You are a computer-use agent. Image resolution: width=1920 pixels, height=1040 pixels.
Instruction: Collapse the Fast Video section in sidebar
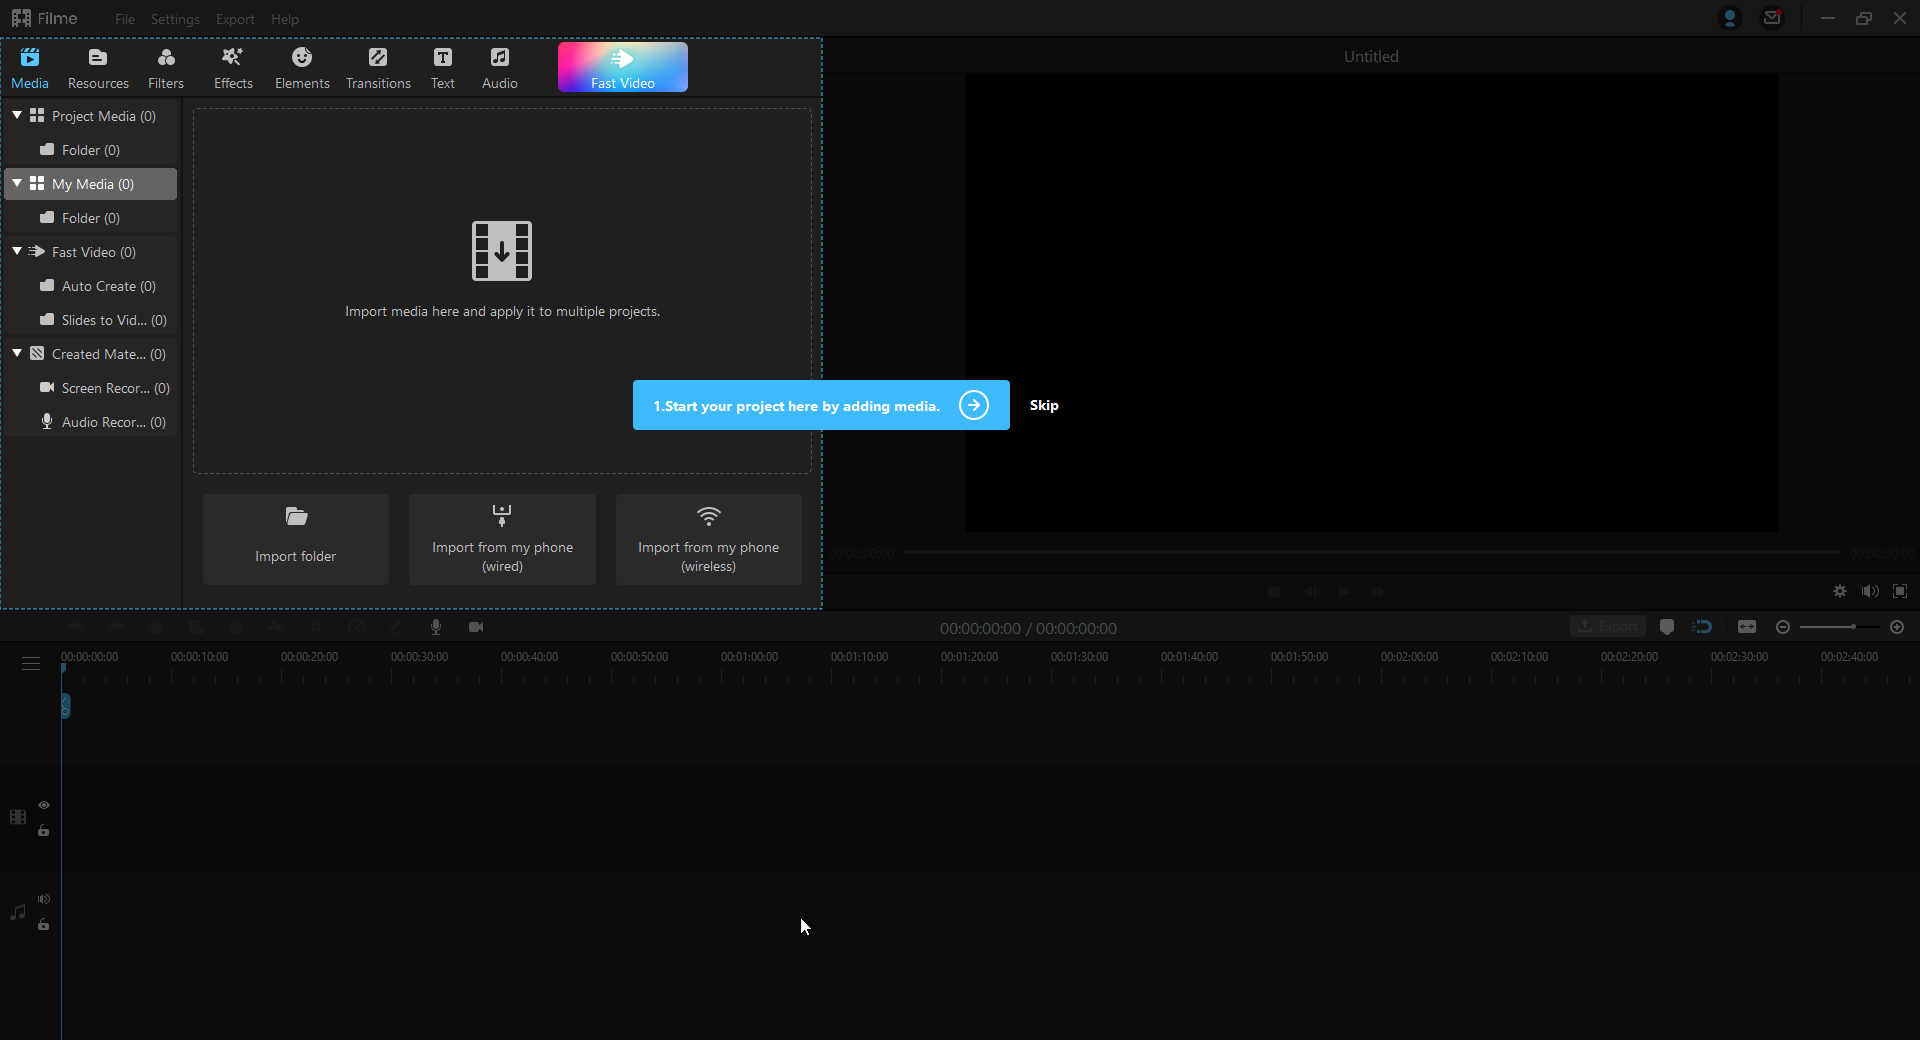point(17,251)
